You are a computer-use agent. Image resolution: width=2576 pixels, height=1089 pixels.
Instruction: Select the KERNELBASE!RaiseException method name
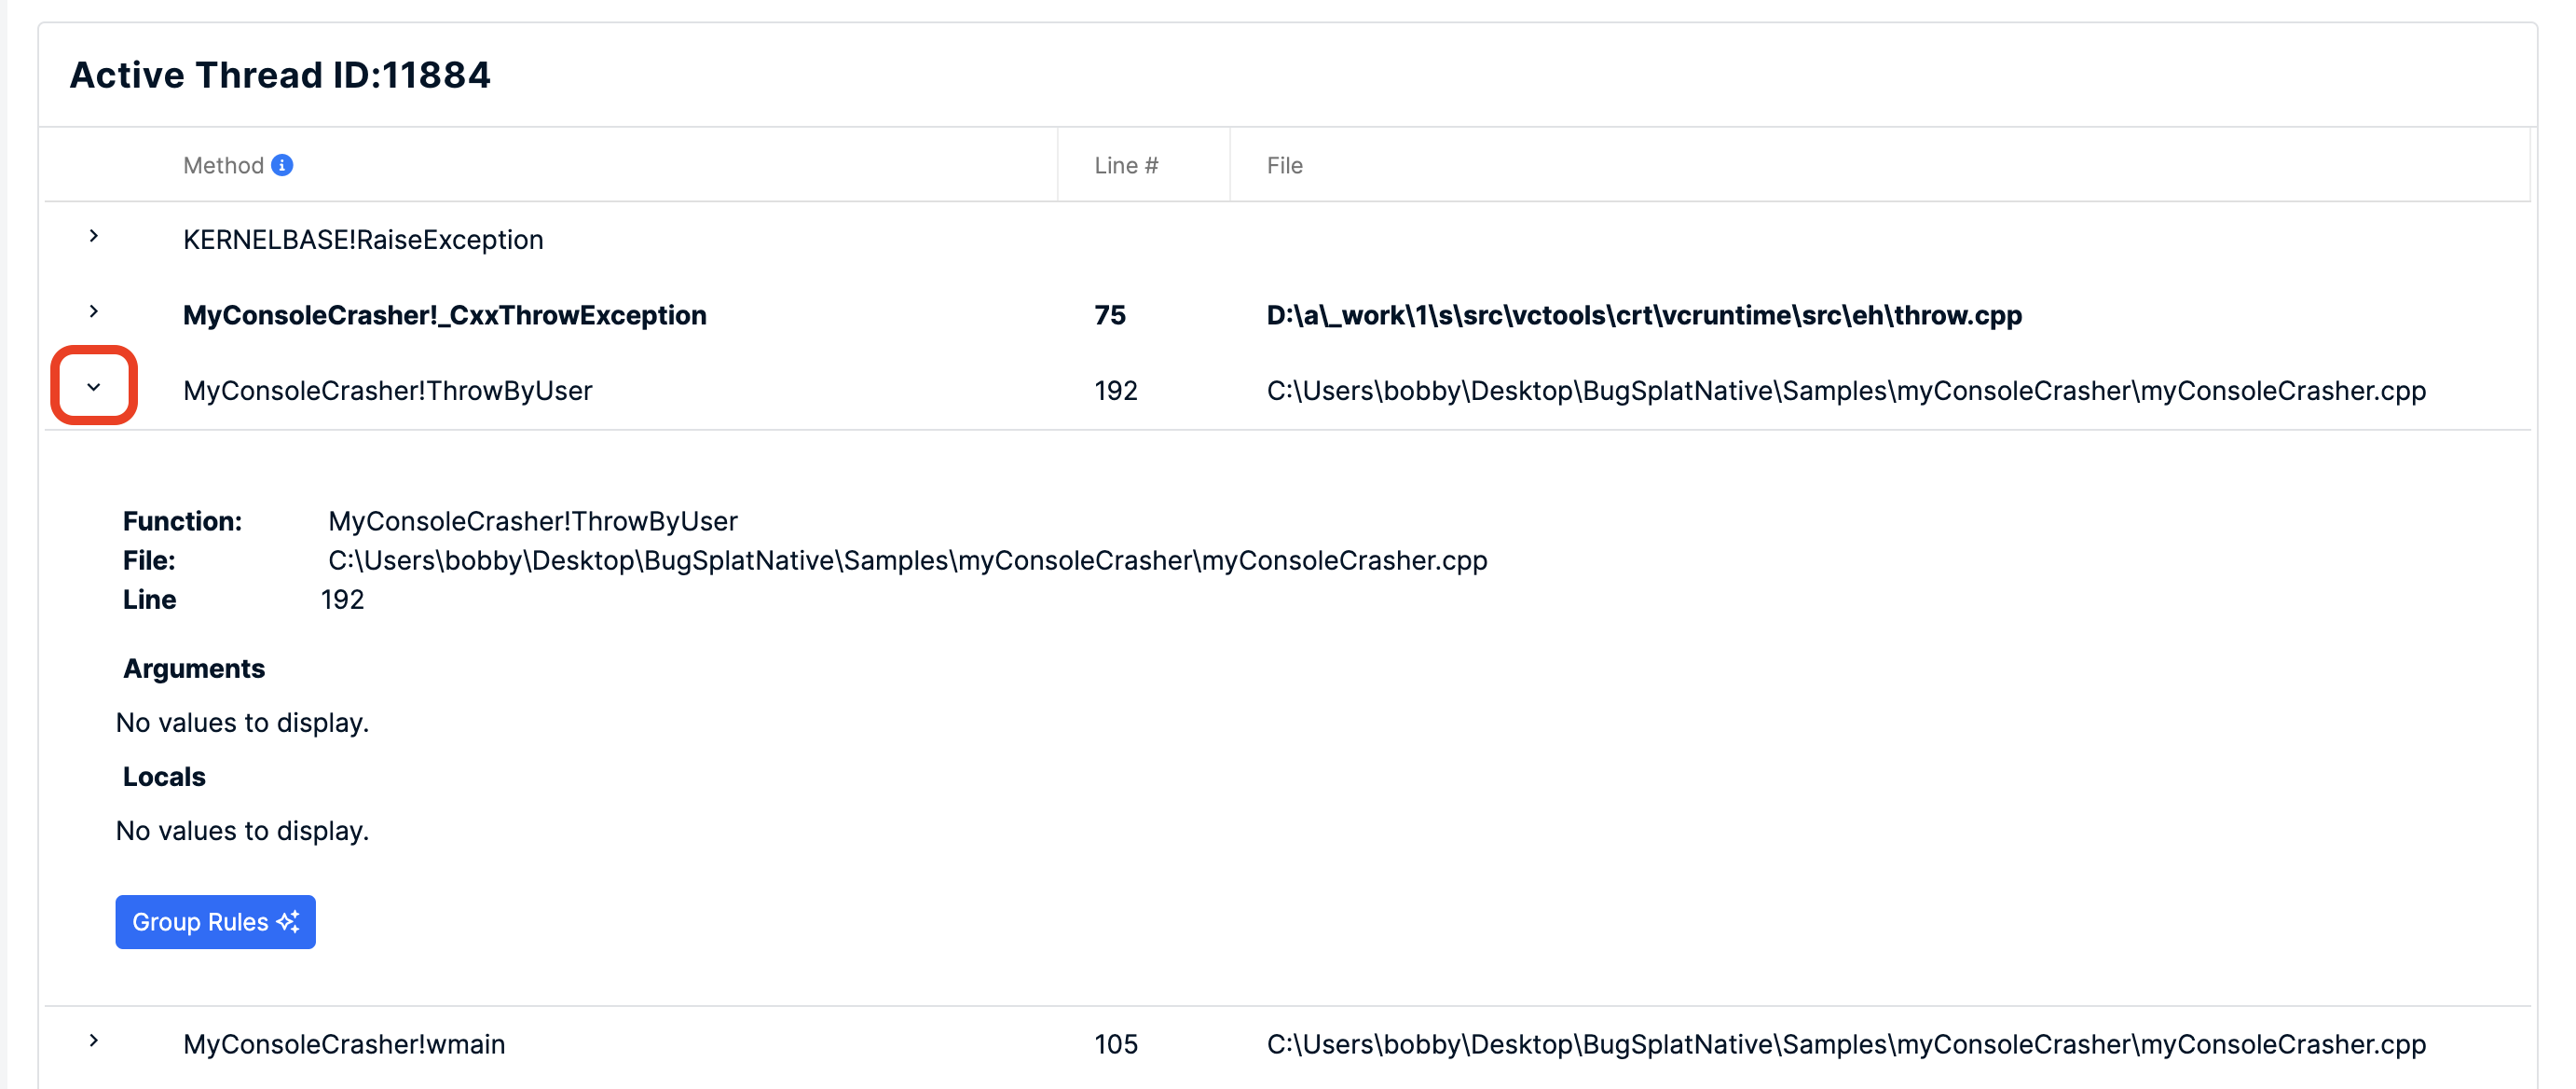pyautogui.click(x=363, y=240)
